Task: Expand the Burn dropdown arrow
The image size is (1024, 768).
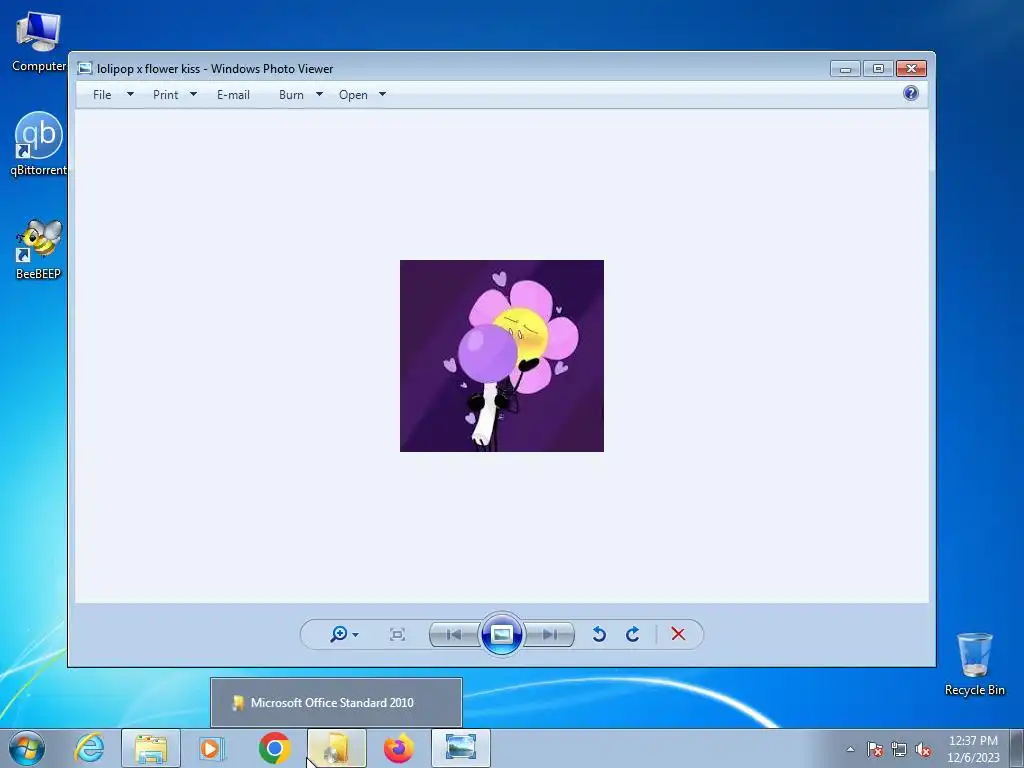Action: 319,95
